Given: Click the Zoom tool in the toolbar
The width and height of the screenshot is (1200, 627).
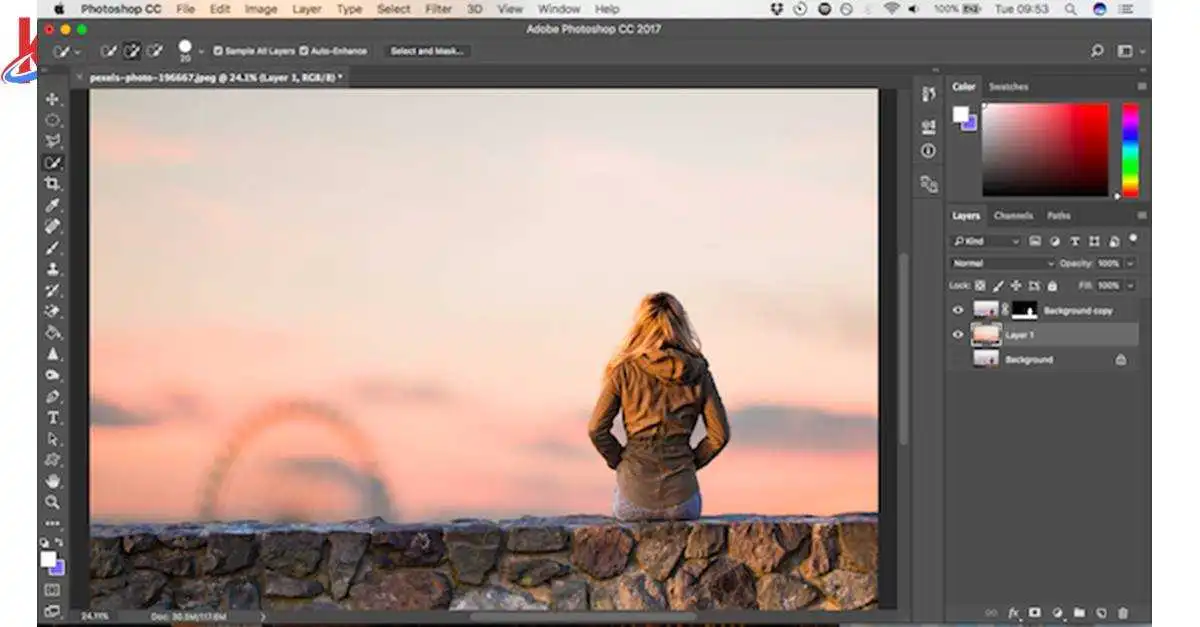Looking at the screenshot, I should pyautogui.click(x=53, y=502).
